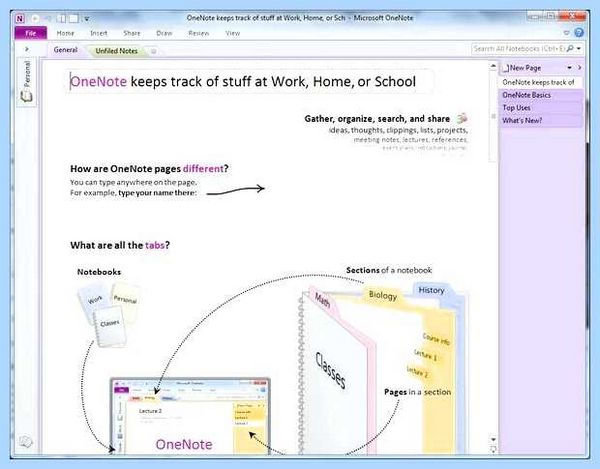Viewport: 600px width, 469px height.
Task: Open the Personal notebook in the sidebar
Action: pyautogui.click(x=27, y=81)
